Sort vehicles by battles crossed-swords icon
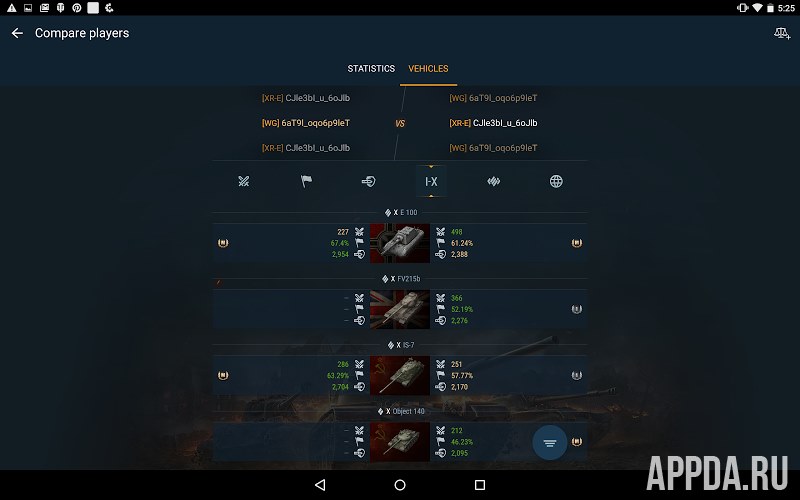This screenshot has height=500, width=800. (x=244, y=181)
